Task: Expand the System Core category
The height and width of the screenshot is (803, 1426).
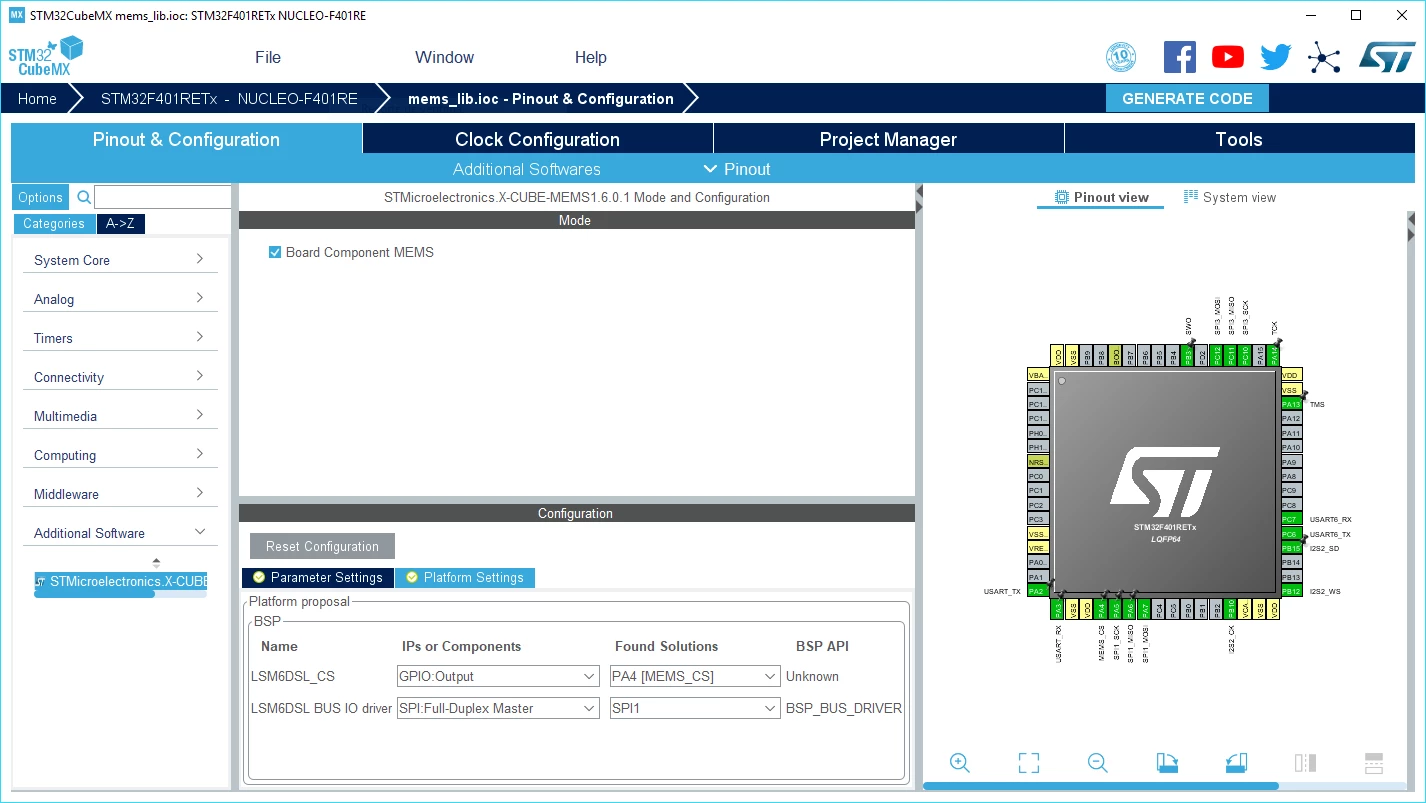Action: click(x=120, y=260)
